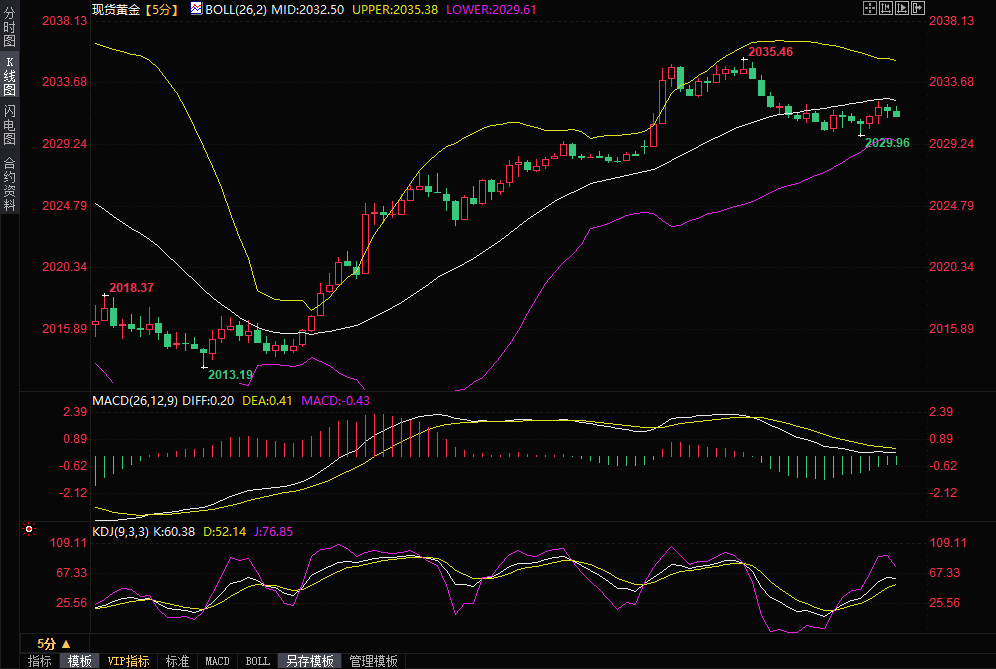Click the 管理模板 button

coord(373,661)
